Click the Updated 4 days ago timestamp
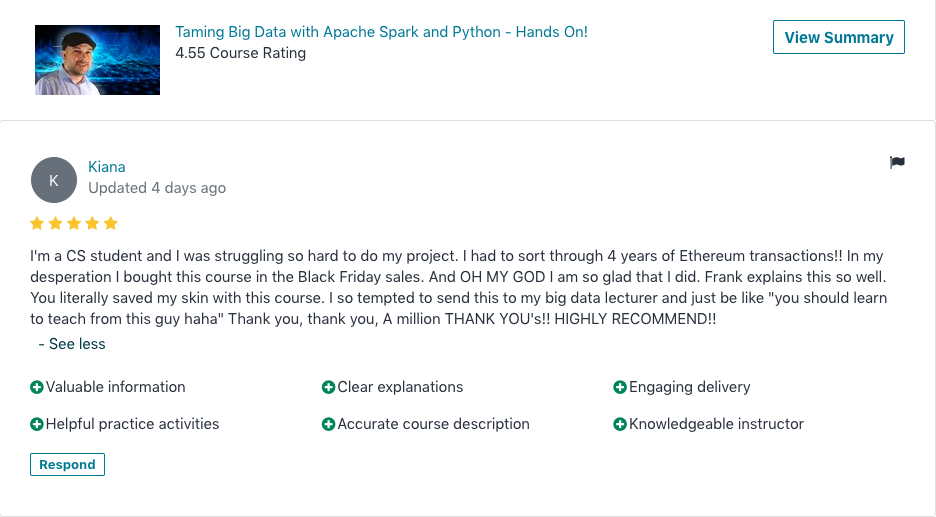 tap(157, 188)
